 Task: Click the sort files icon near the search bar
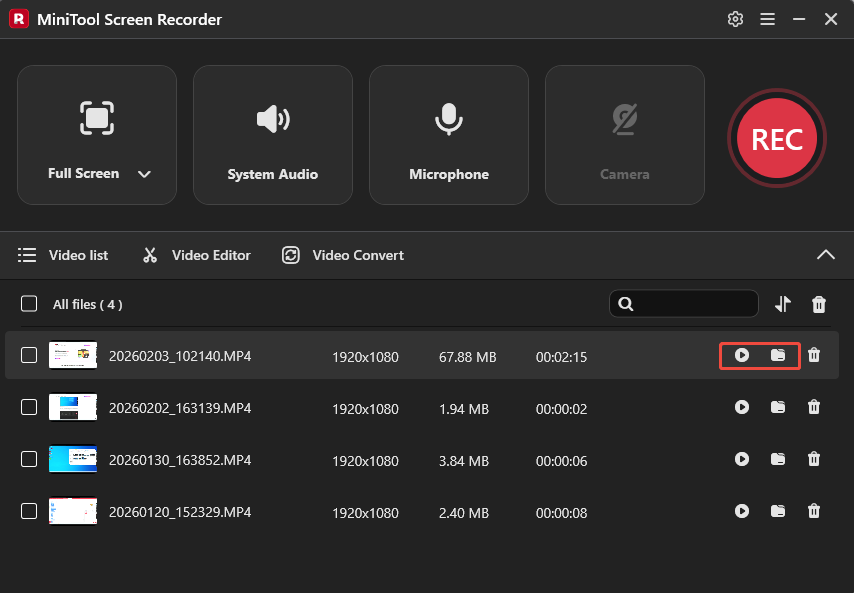(x=783, y=303)
